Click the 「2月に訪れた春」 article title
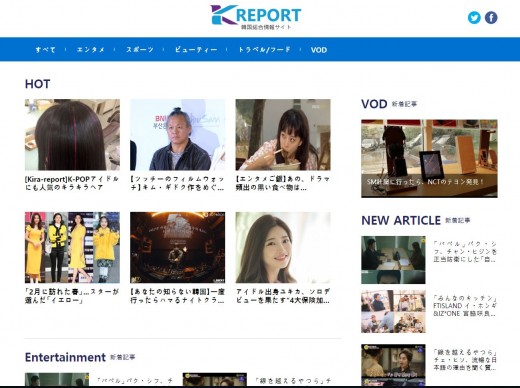The image size is (520, 388). (x=72, y=296)
